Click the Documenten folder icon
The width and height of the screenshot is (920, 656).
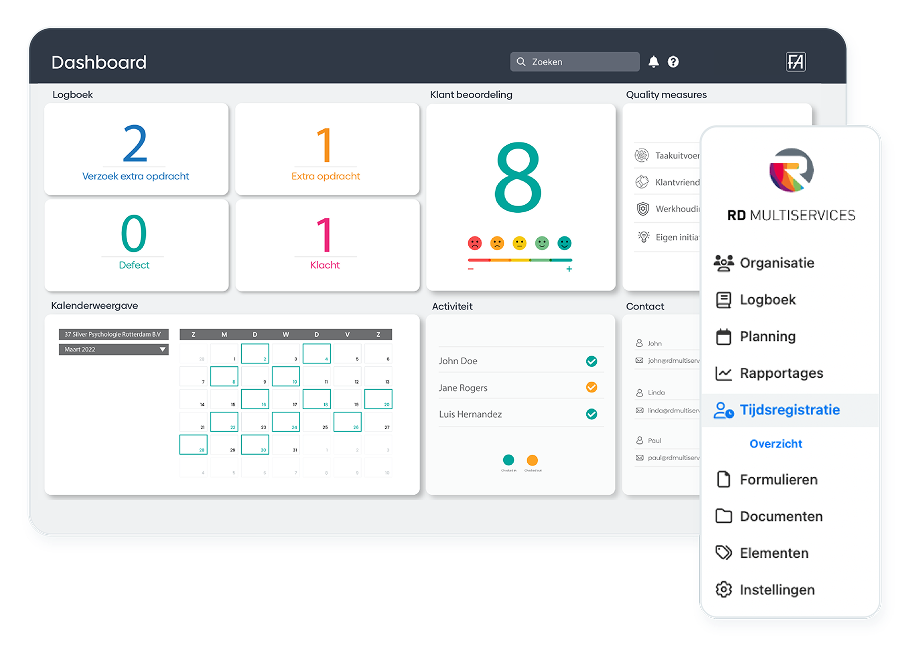point(723,516)
